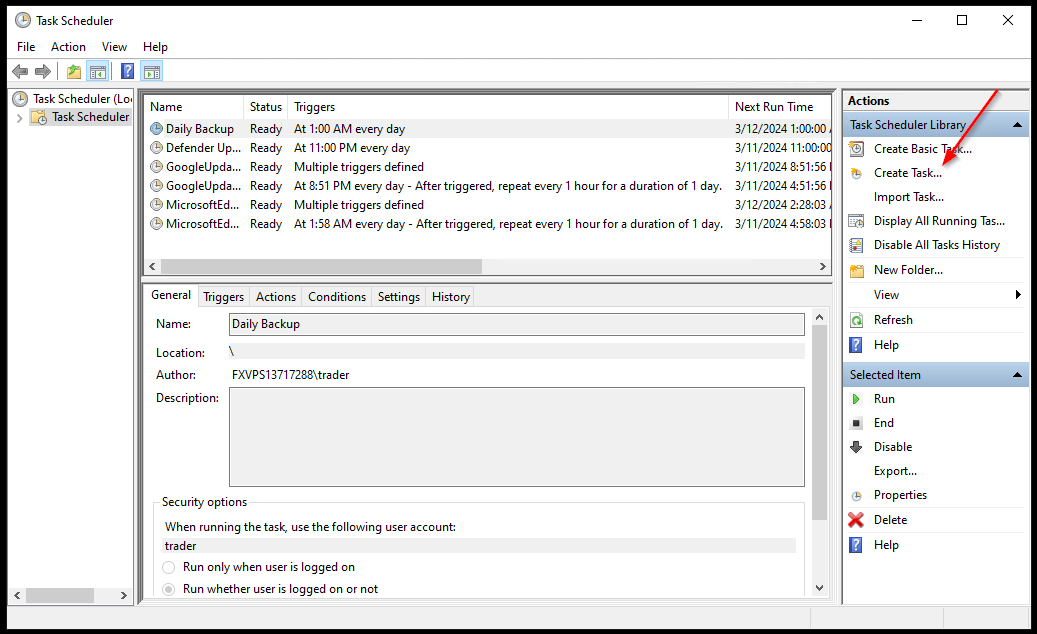This screenshot has width=1037, height=634.
Task: Collapse the Selected Item section
Action: (x=1017, y=375)
